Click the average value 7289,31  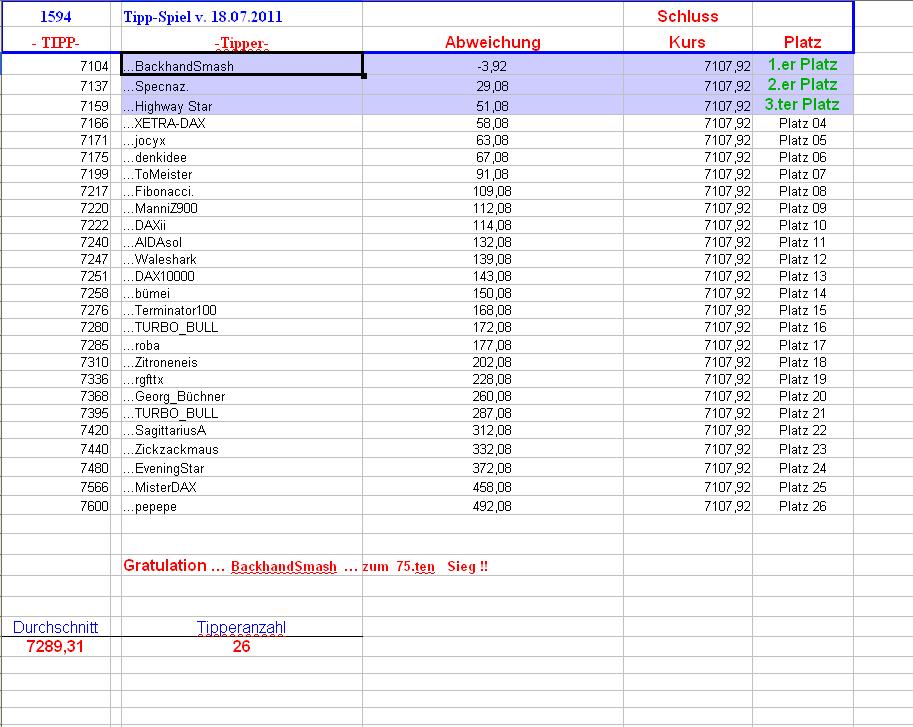[x=54, y=646]
